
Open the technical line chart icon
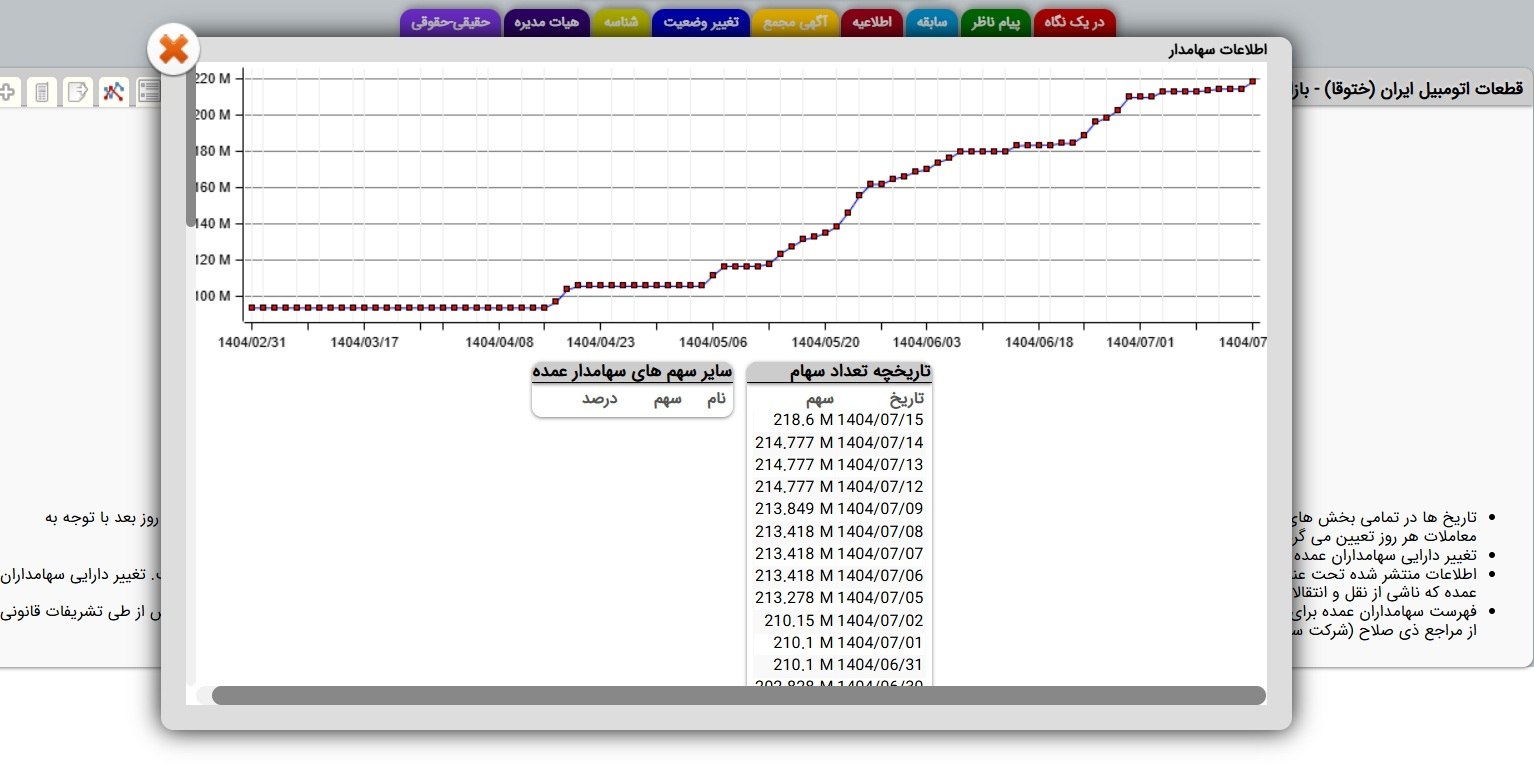tap(113, 93)
